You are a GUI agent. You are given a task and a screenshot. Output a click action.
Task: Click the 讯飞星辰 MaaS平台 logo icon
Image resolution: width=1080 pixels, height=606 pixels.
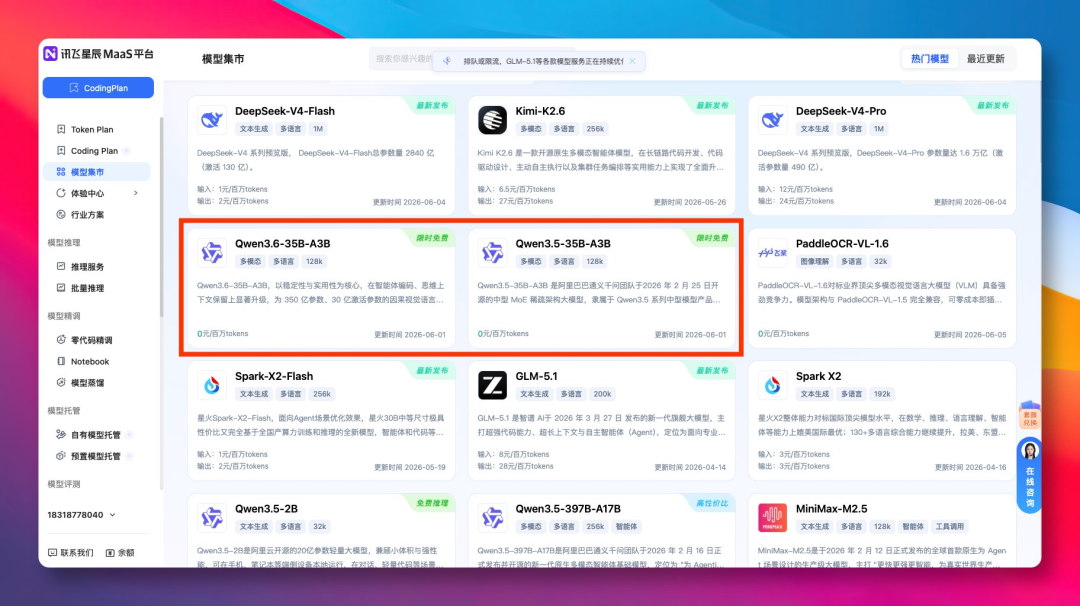click(50, 54)
